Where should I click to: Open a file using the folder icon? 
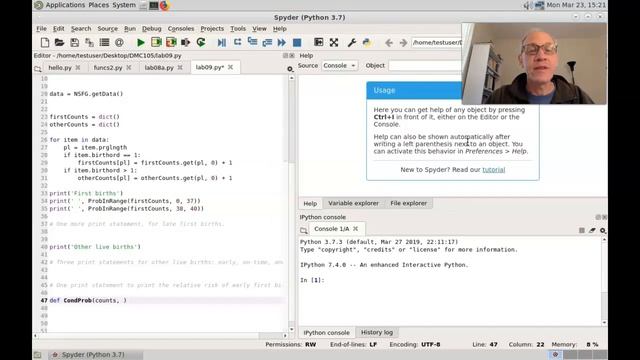coord(59,42)
